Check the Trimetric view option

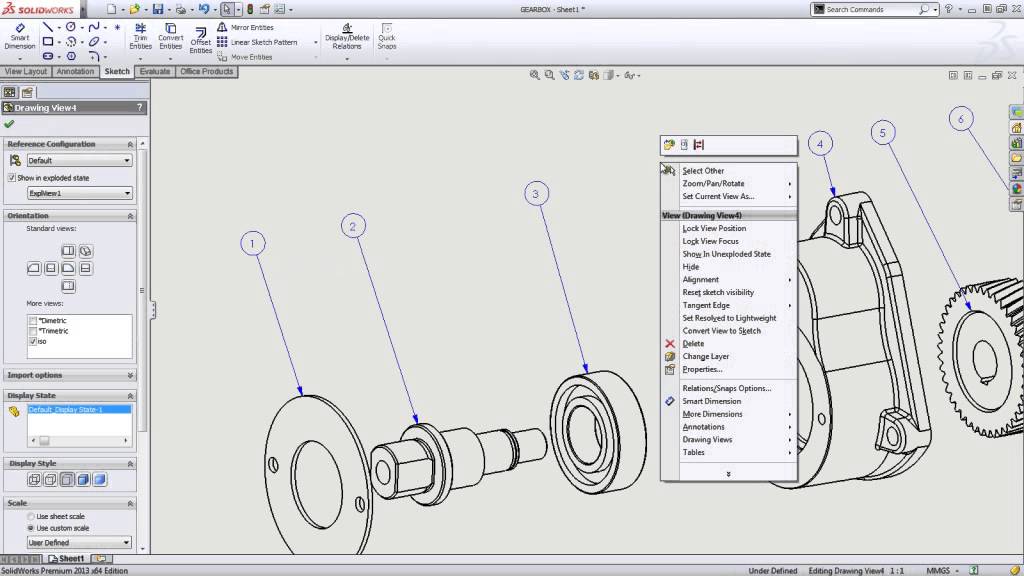coord(33,331)
